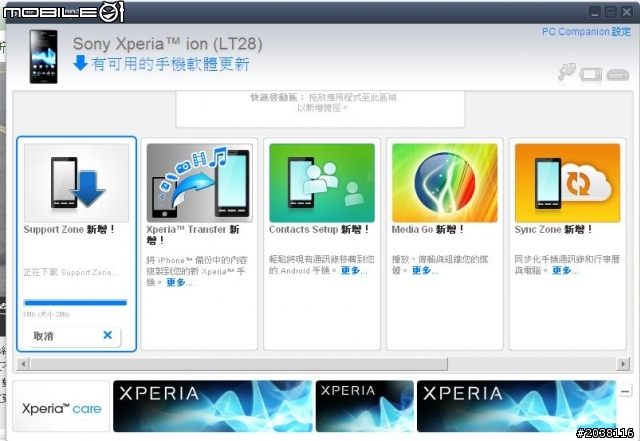Cancel the Support Zone download
Image resolution: width=640 pixels, height=441 pixels.
pyautogui.click(x=75, y=336)
